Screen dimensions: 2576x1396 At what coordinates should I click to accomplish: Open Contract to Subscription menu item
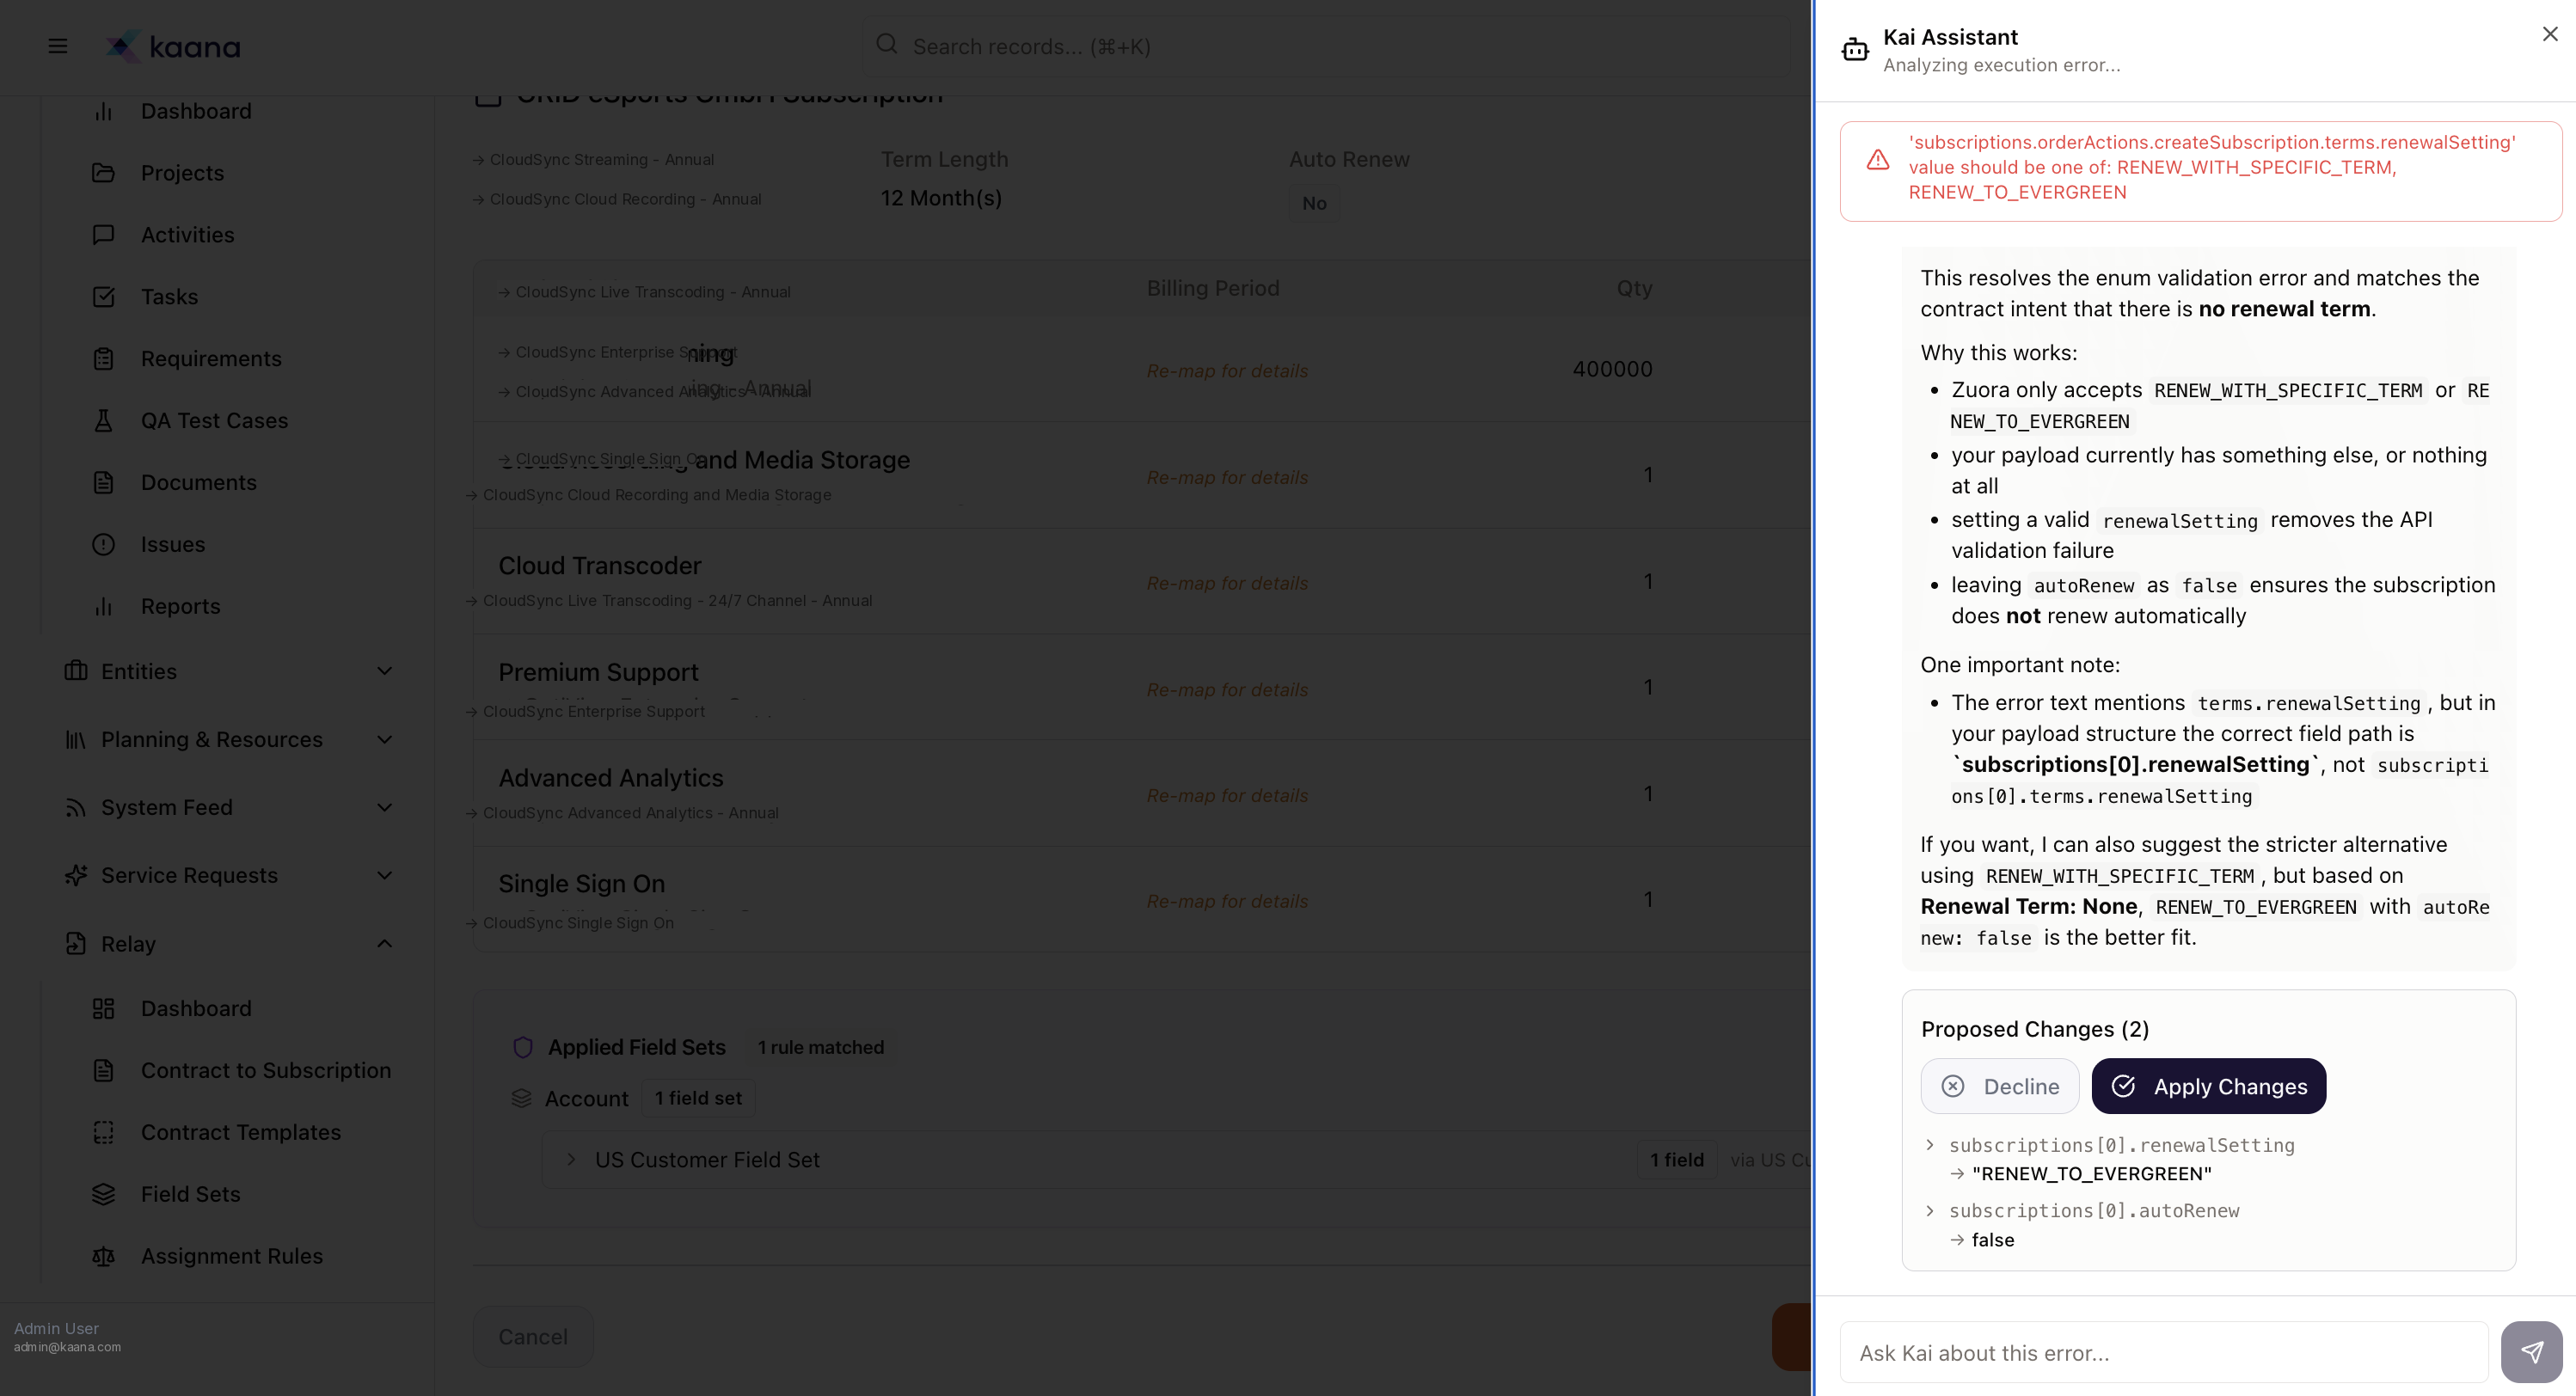tap(265, 1070)
